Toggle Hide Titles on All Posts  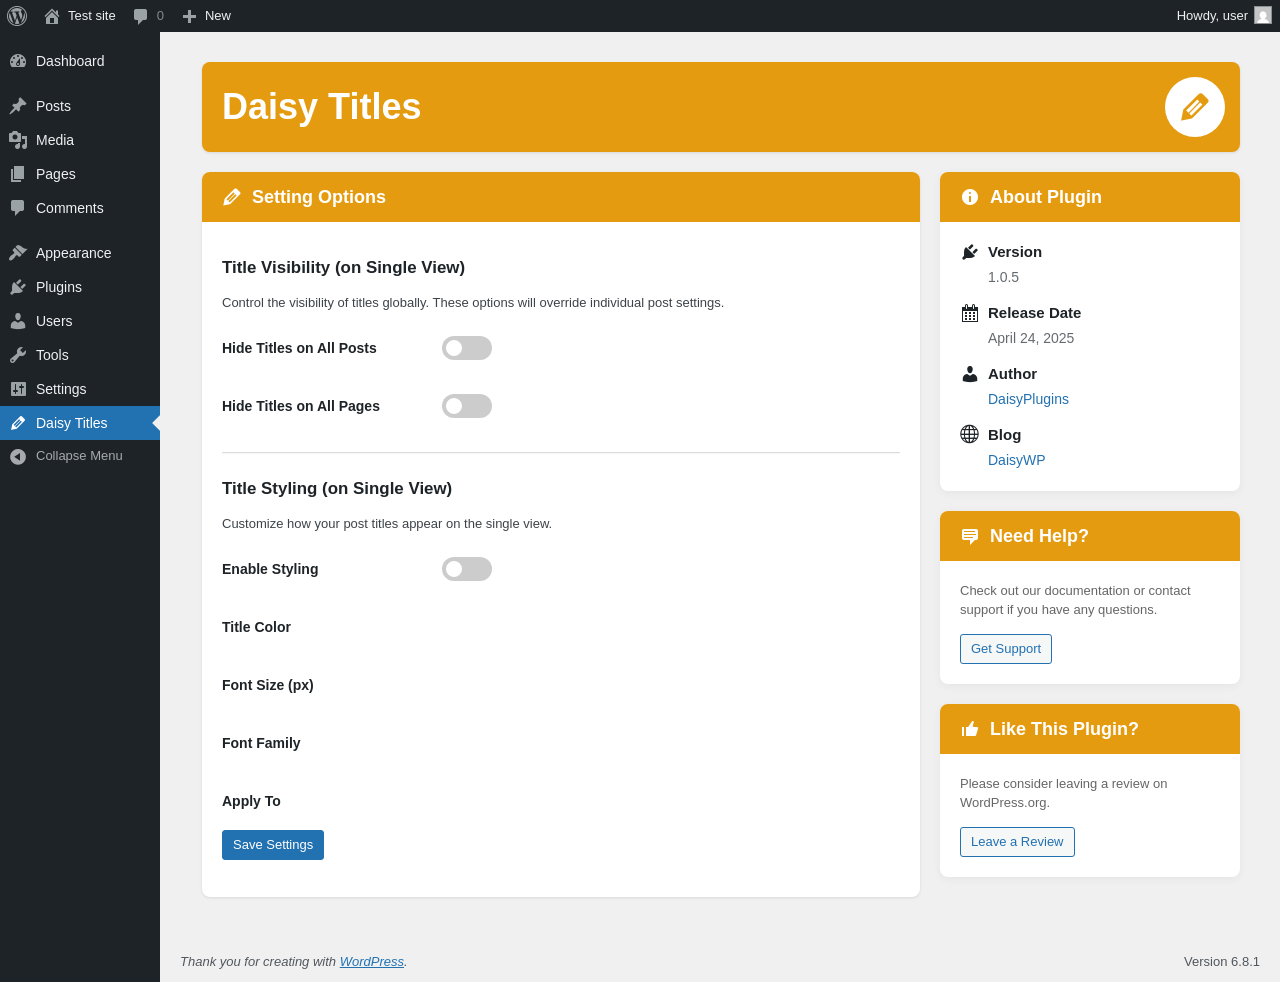467,348
